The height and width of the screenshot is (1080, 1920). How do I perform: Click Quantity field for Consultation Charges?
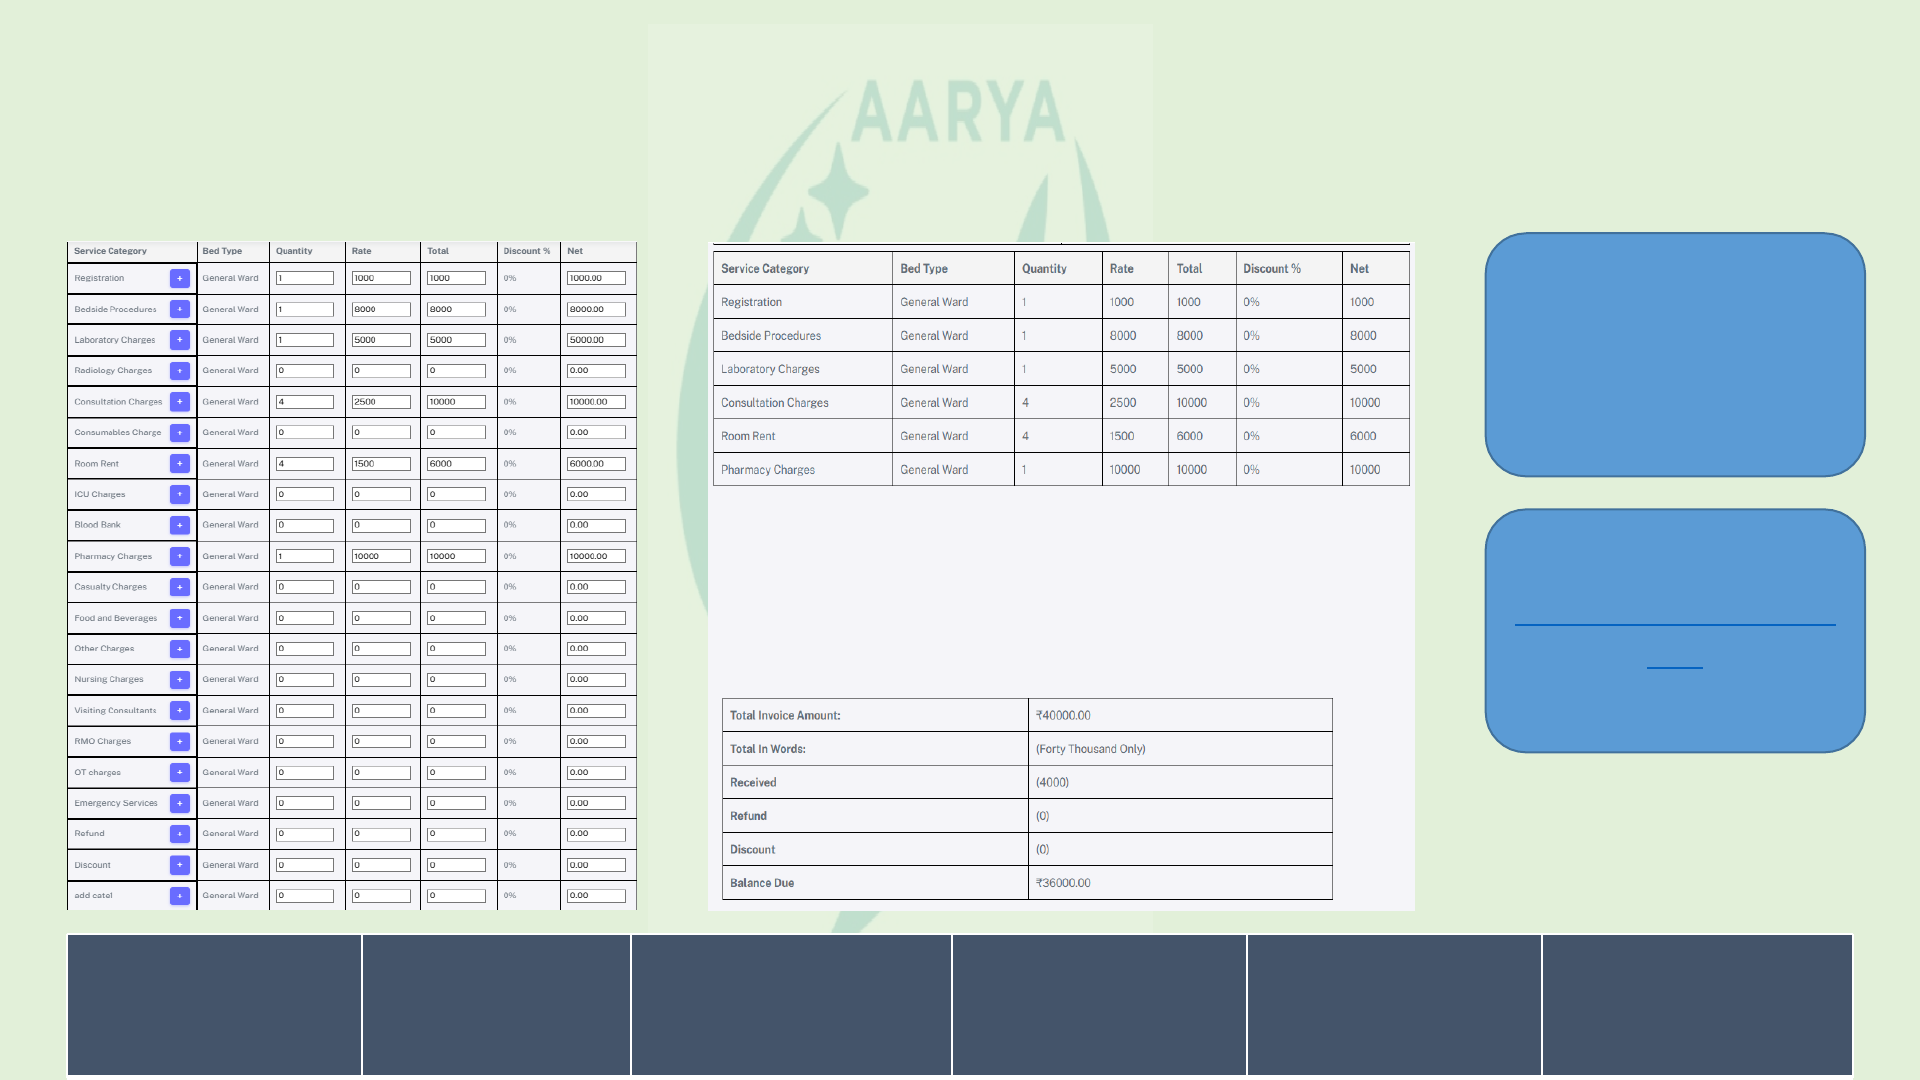tap(305, 402)
